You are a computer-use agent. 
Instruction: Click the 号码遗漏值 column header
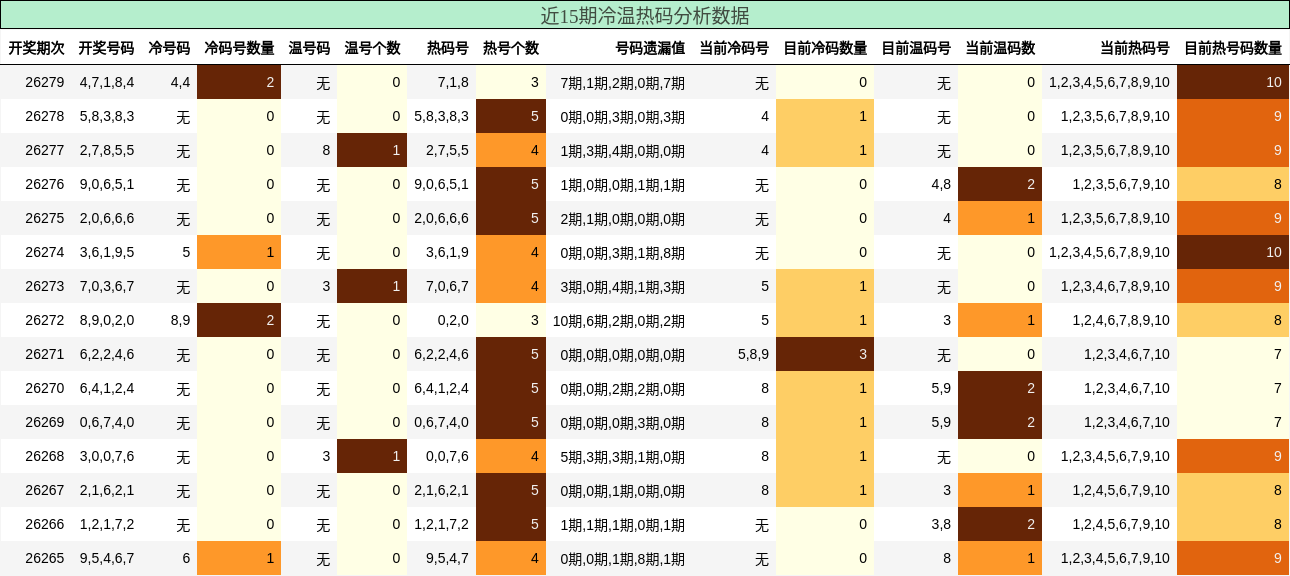tap(650, 48)
